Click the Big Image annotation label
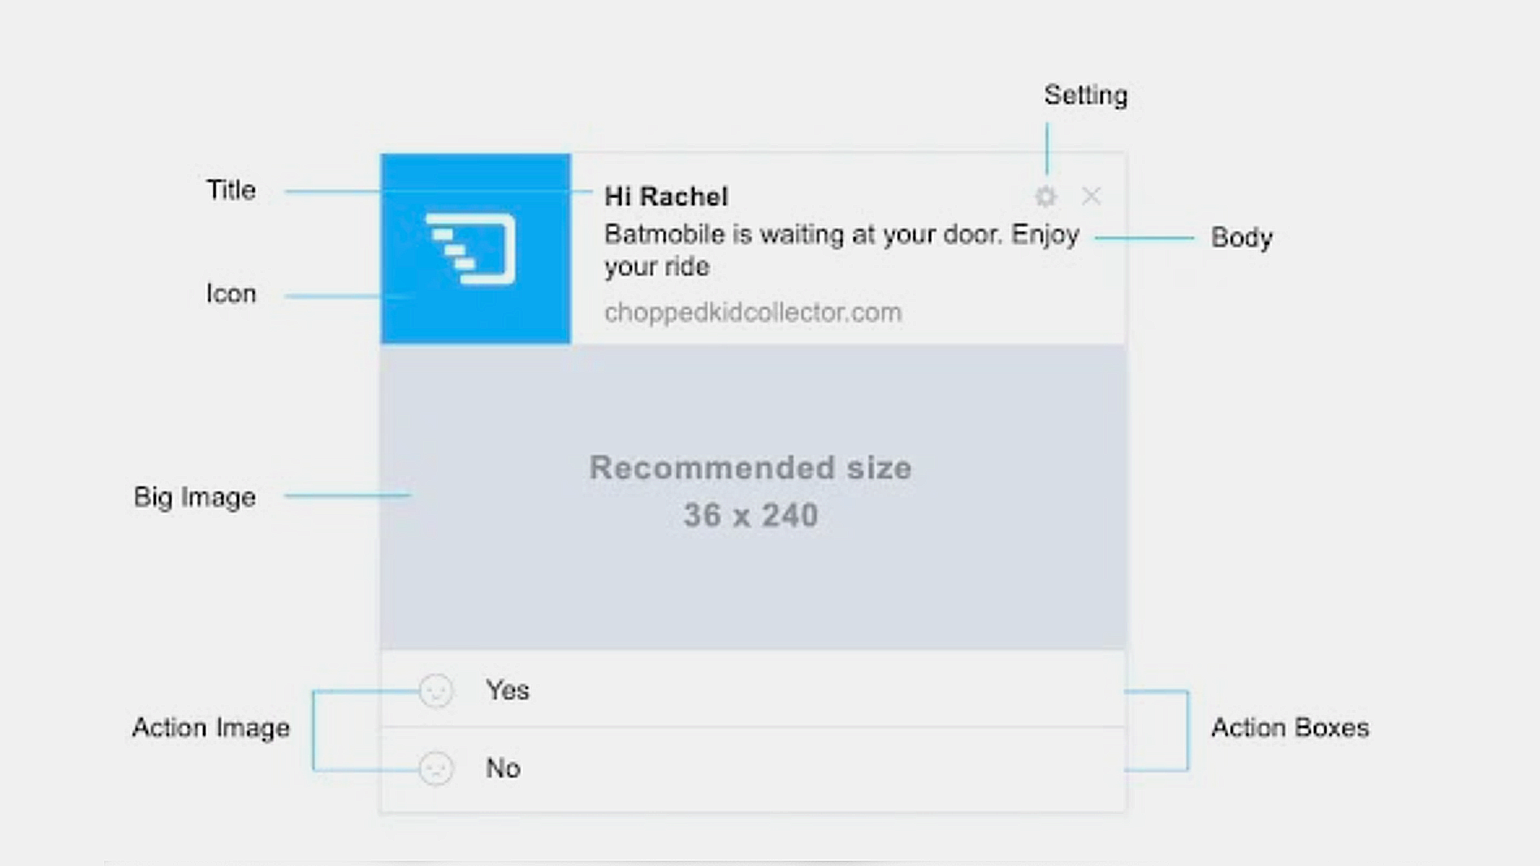The image size is (1540, 866). pos(194,497)
